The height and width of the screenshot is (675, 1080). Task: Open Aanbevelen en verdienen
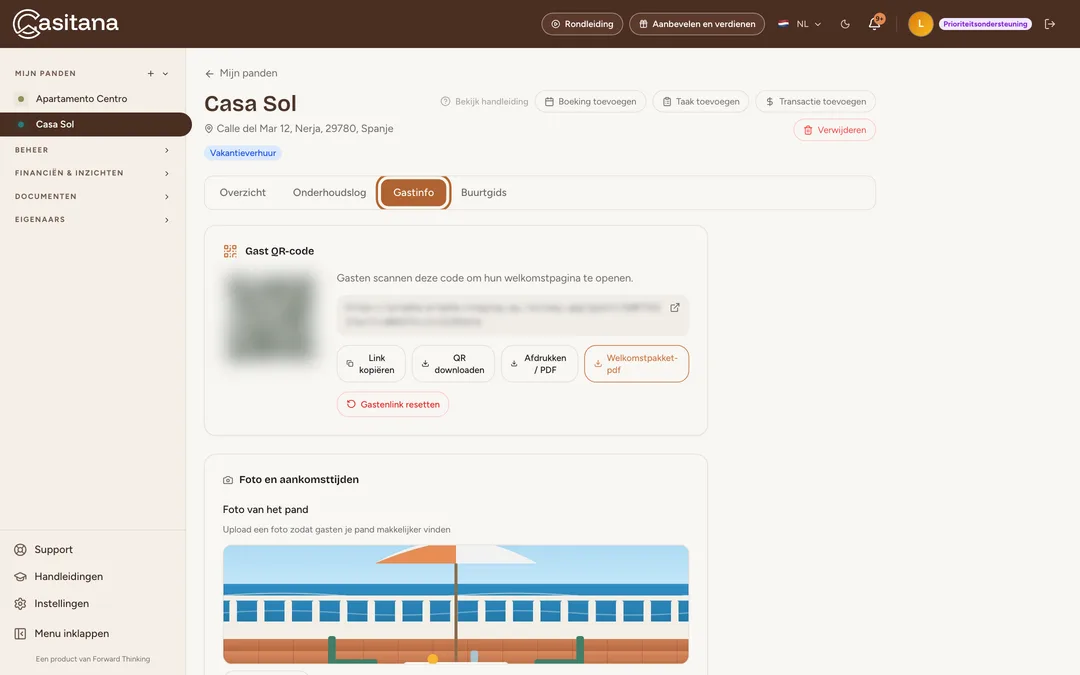697,24
